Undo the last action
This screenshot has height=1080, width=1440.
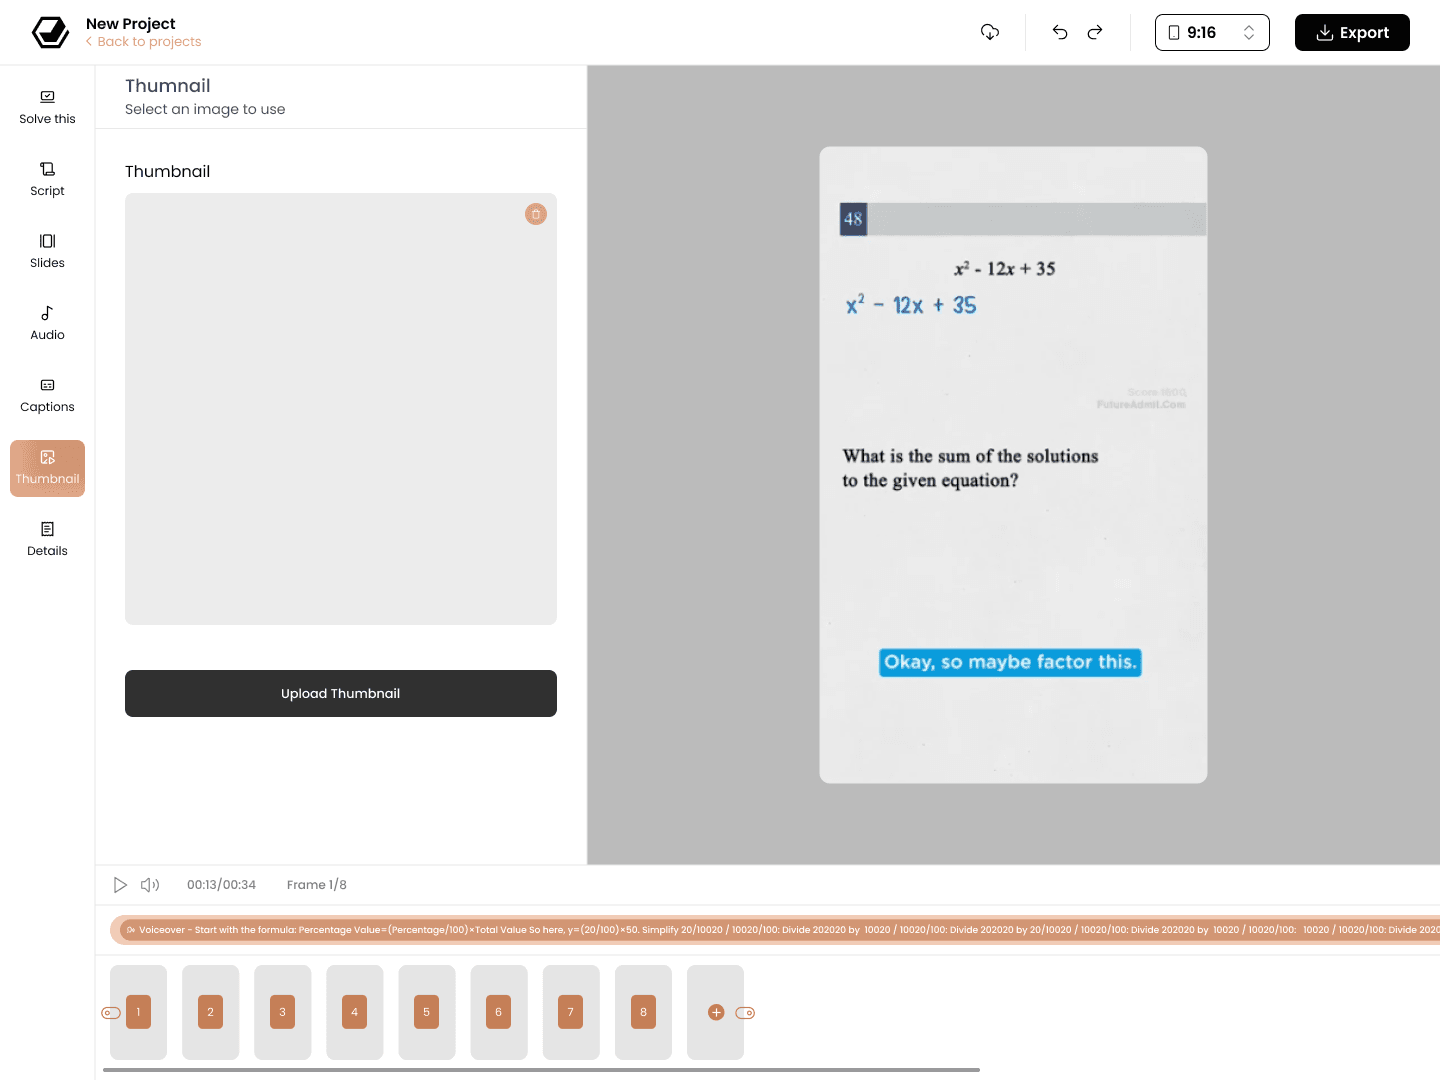click(x=1060, y=32)
